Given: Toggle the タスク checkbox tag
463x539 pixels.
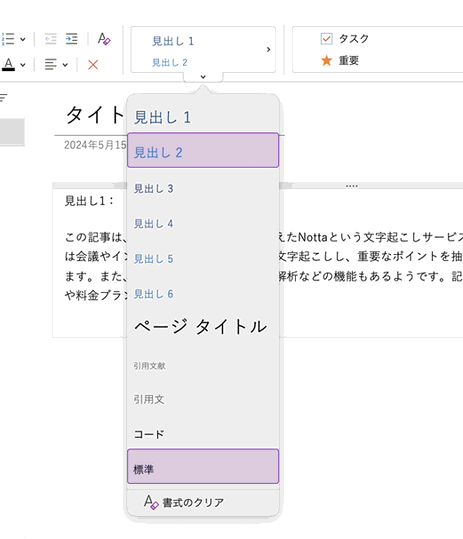Looking at the screenshot, I should click(344, 38).
